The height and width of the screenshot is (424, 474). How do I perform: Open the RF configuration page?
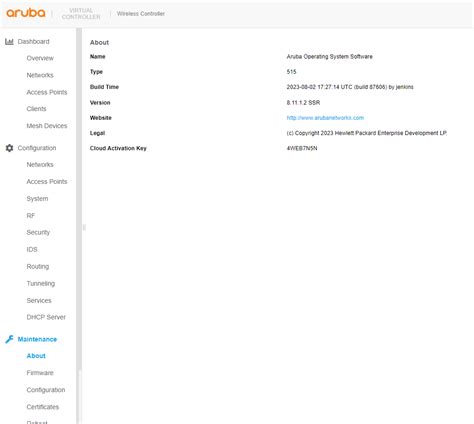pyautogui.click(x=31, y=216)
